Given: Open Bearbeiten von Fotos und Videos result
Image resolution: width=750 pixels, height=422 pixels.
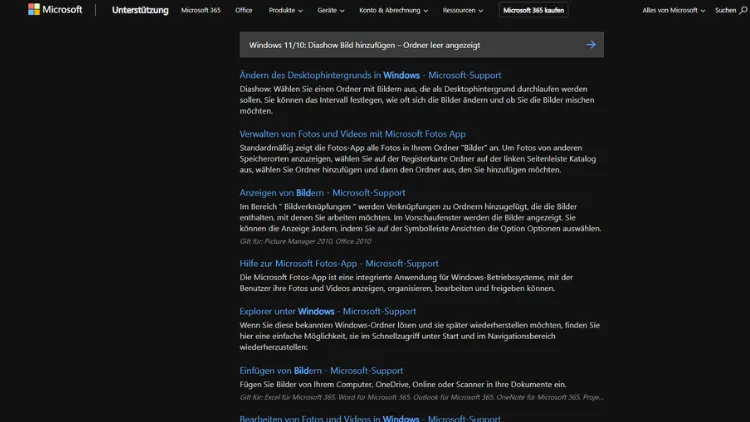Looking at the screenshot, I should pos(370,418).
